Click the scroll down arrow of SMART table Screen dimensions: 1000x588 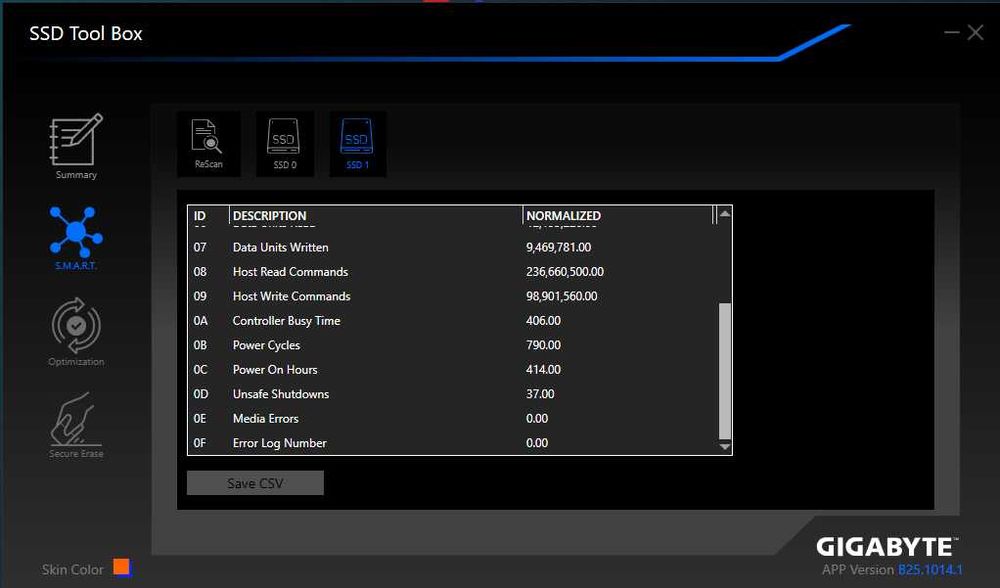(724, 446)
